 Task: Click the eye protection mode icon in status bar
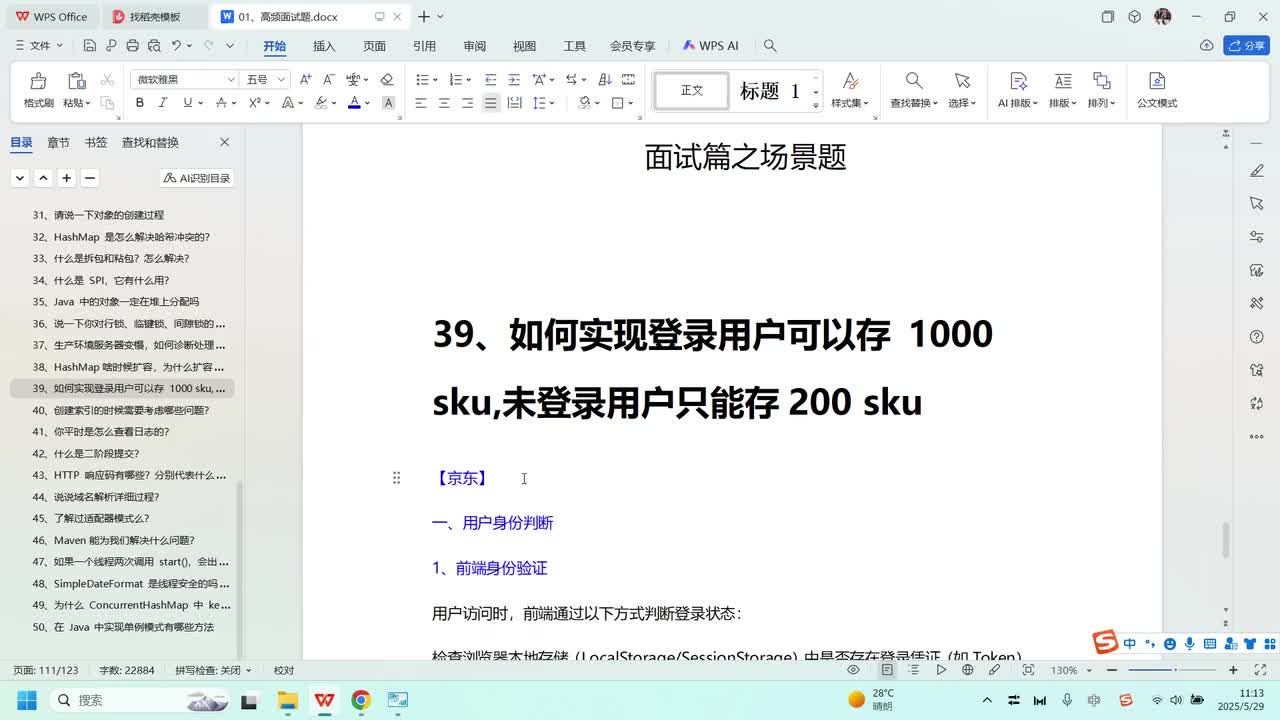coord(853,670)
